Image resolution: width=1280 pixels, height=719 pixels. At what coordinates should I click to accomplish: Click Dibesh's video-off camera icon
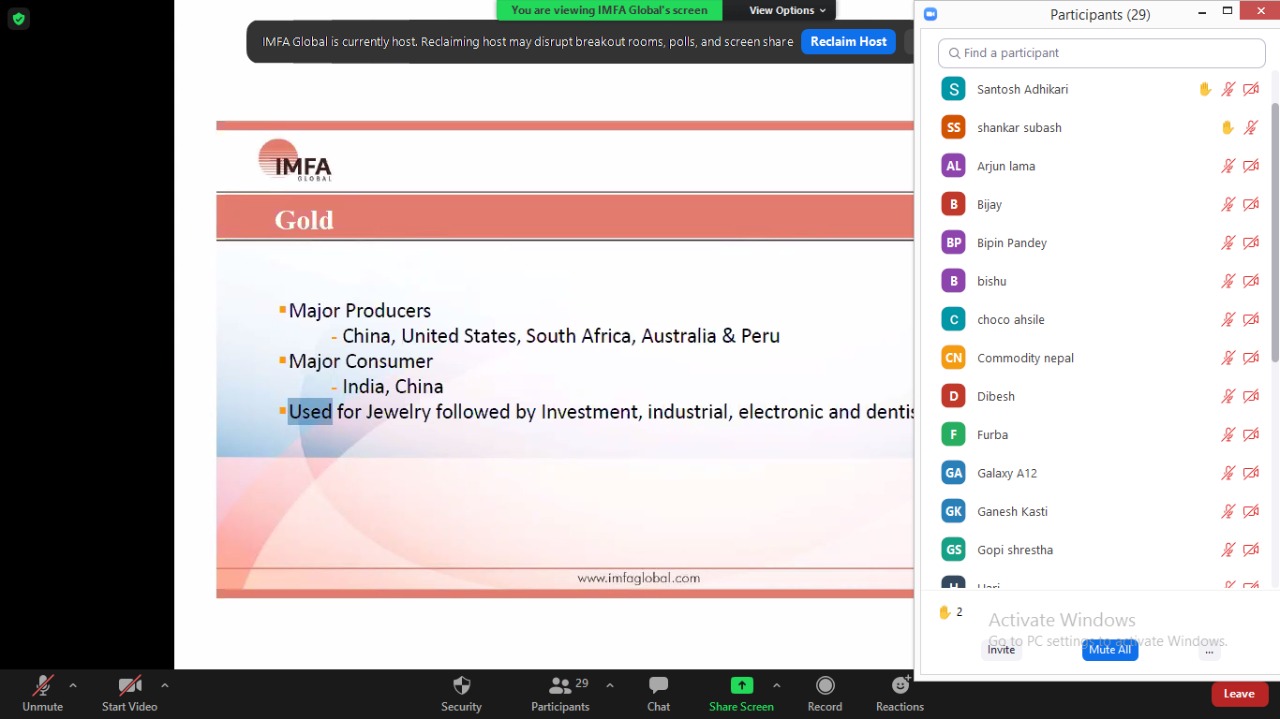[1251, 396]
